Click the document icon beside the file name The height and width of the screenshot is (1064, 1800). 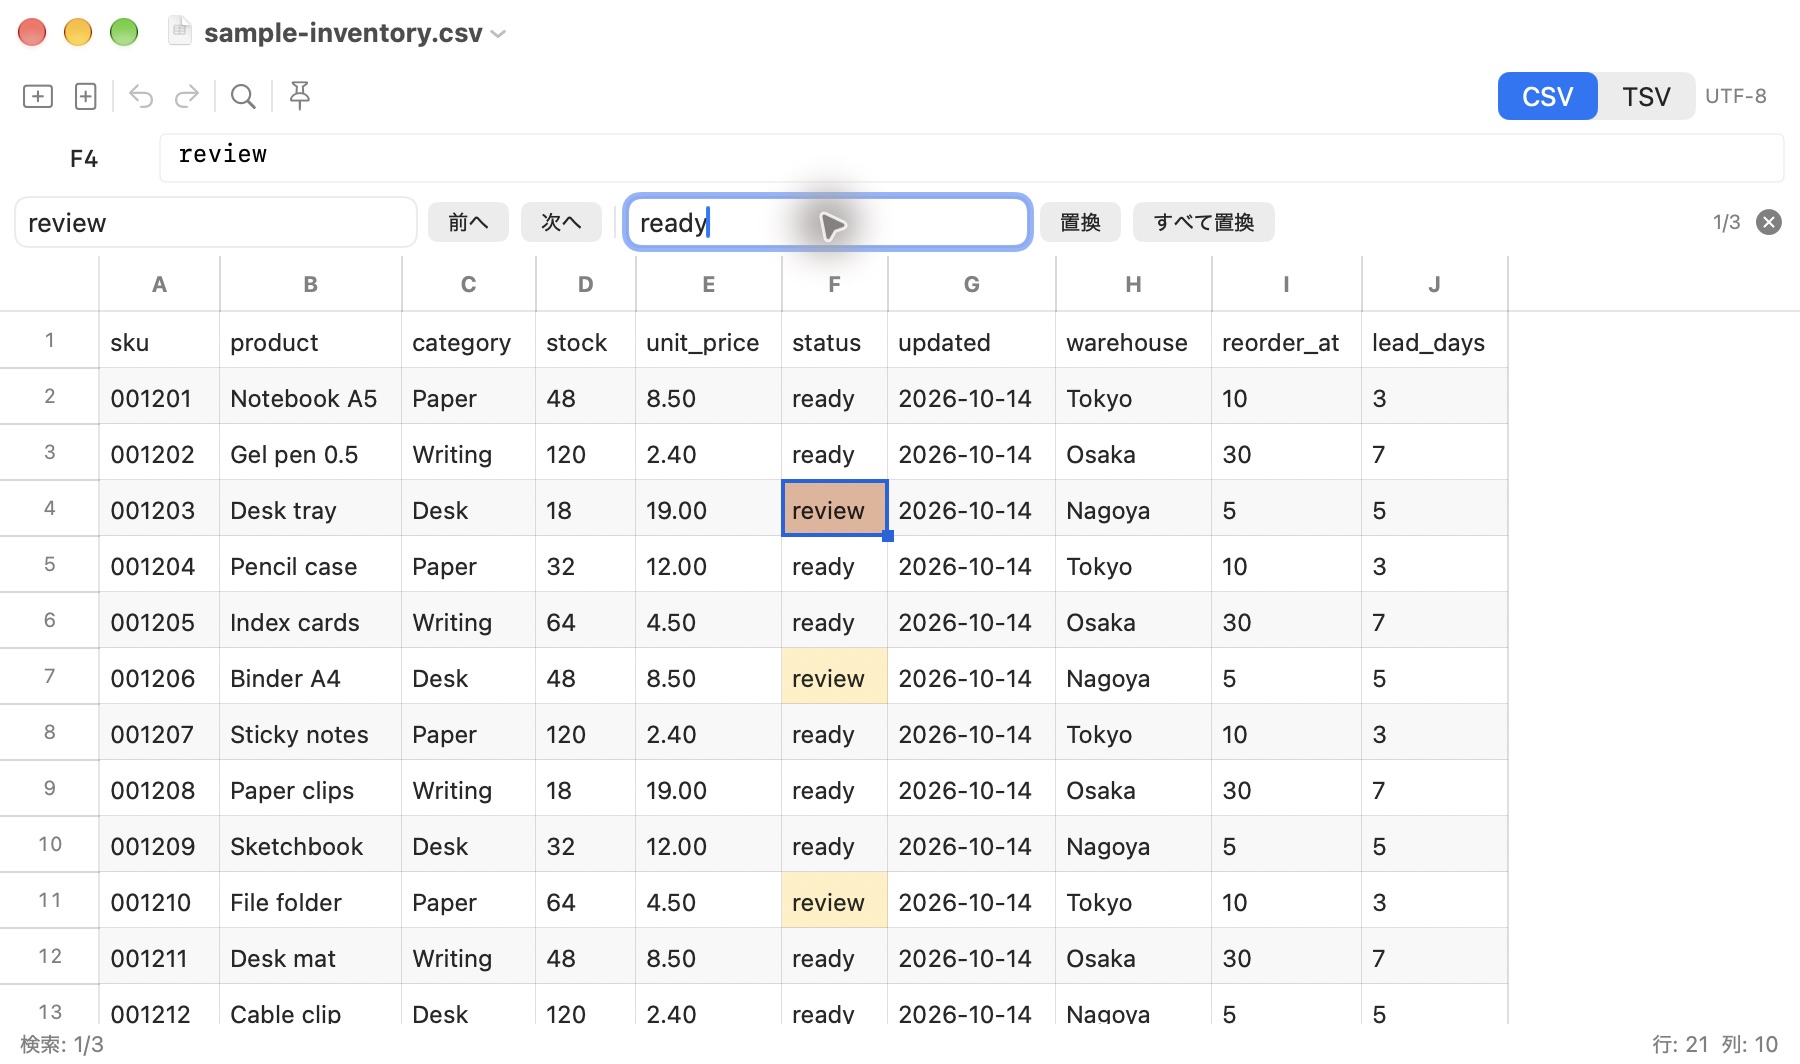click(x=180, y=32)
